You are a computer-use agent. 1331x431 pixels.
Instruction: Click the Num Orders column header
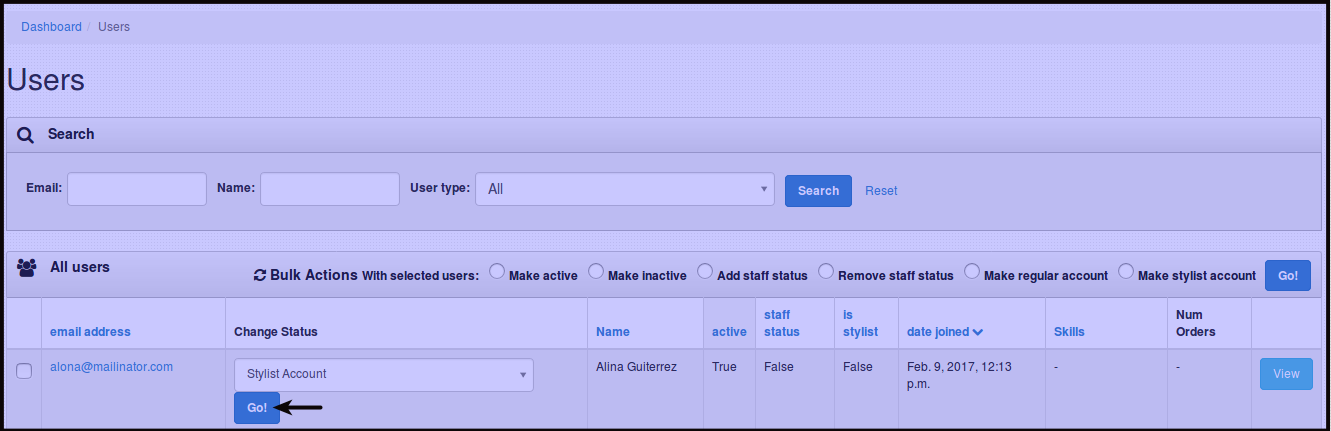pos(1196,323)
